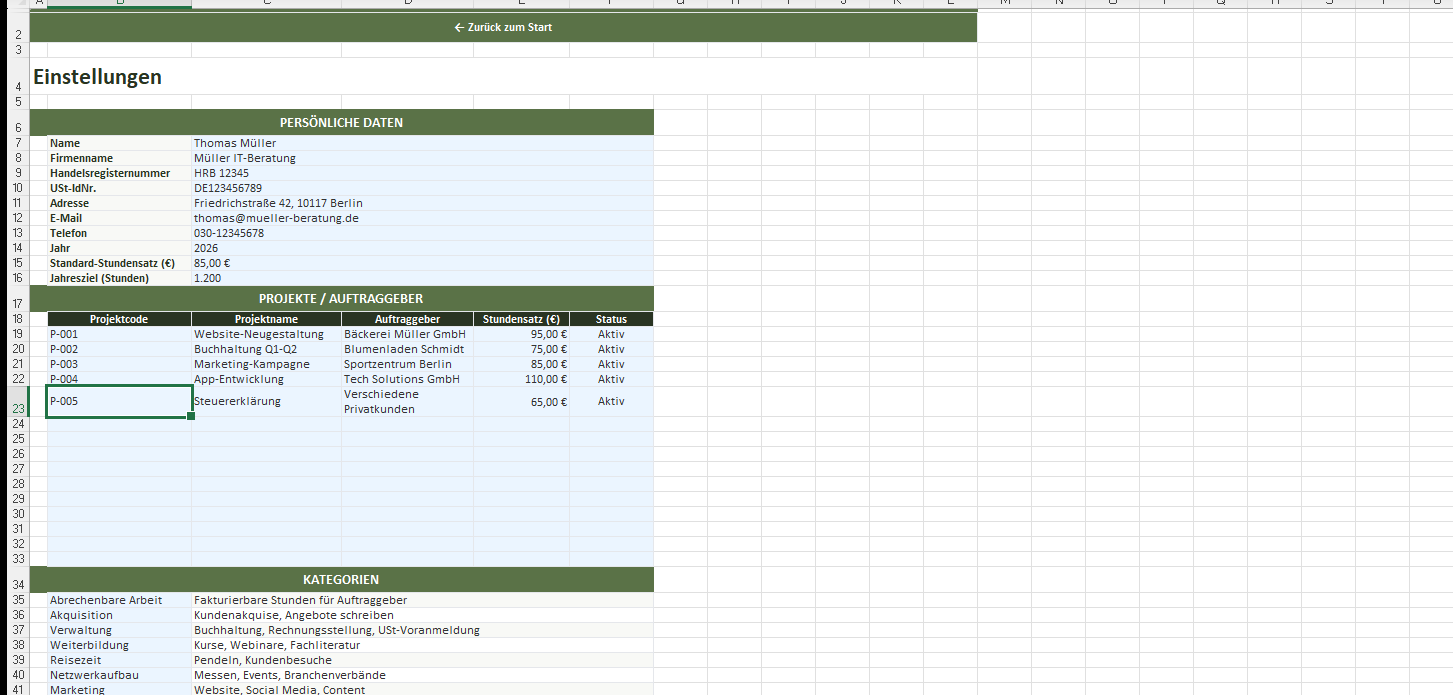1453x695 pixels.
Task: Click the Zurück zum Start link
Action: (x=503, y=27)
